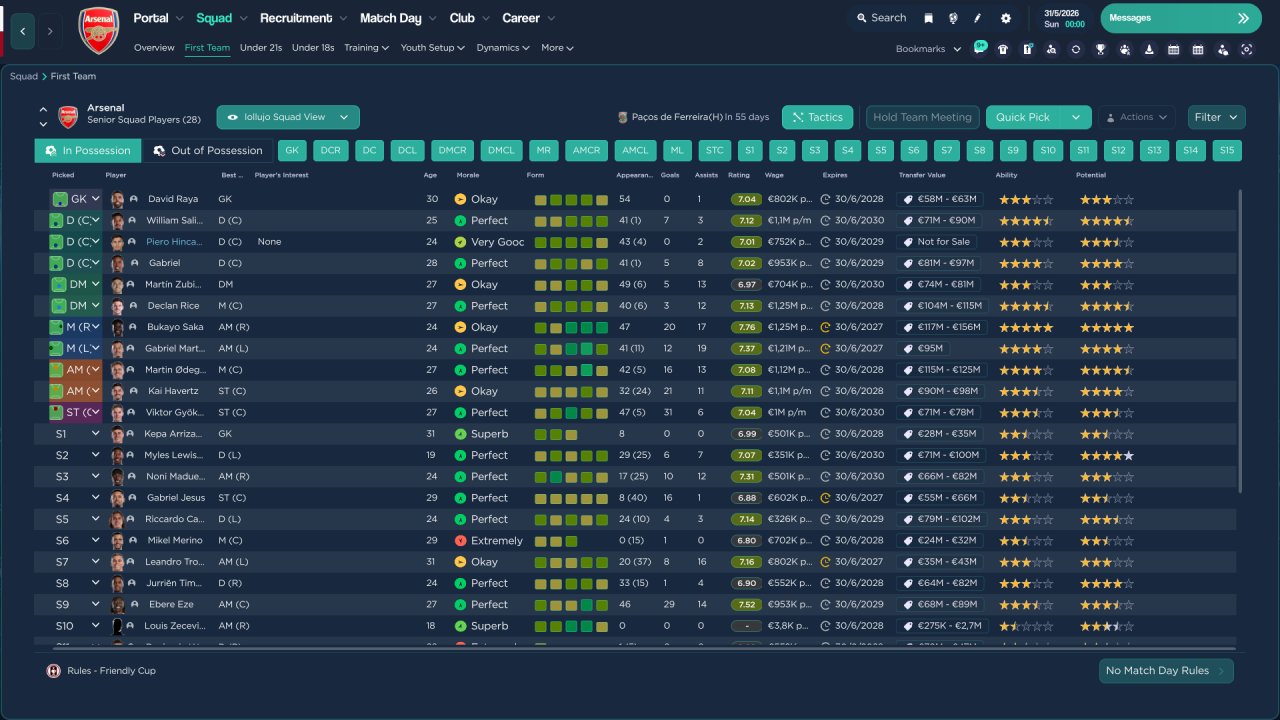Image resolution: width=1280 pixels, height=720 pixels.
Task: Click the kit shirt bookmark icon
Action: [1003, 49]
